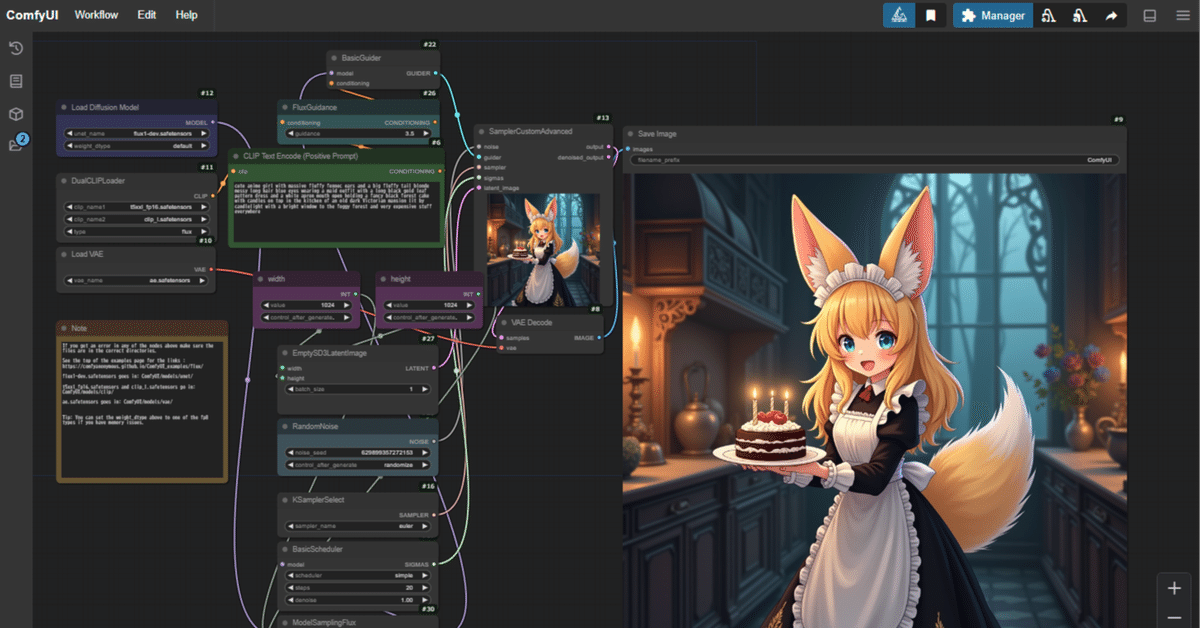Click the second vacuum cleaner icon before share arrow

tap(1079, 15)
